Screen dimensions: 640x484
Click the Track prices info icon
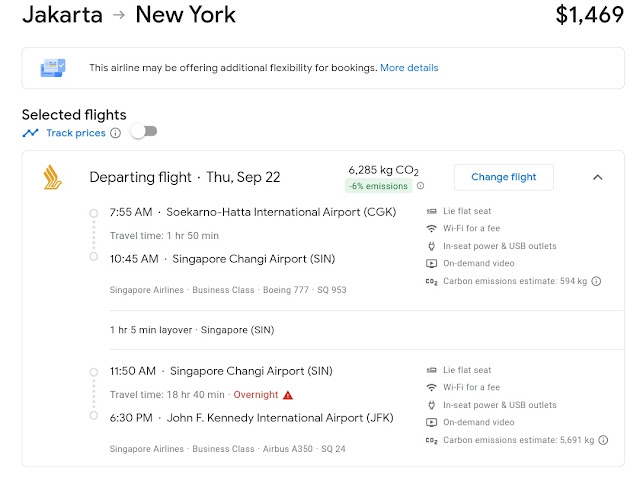pos(115,133)
